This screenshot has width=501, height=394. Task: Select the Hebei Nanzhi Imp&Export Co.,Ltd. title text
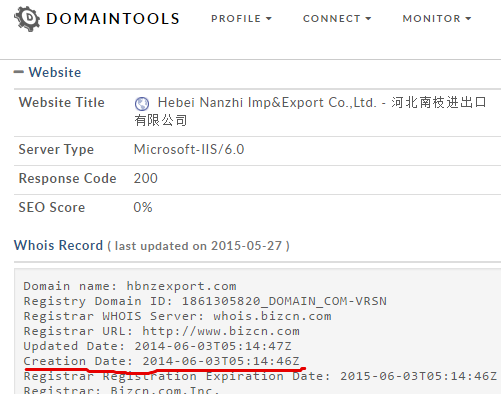(267, 103)
